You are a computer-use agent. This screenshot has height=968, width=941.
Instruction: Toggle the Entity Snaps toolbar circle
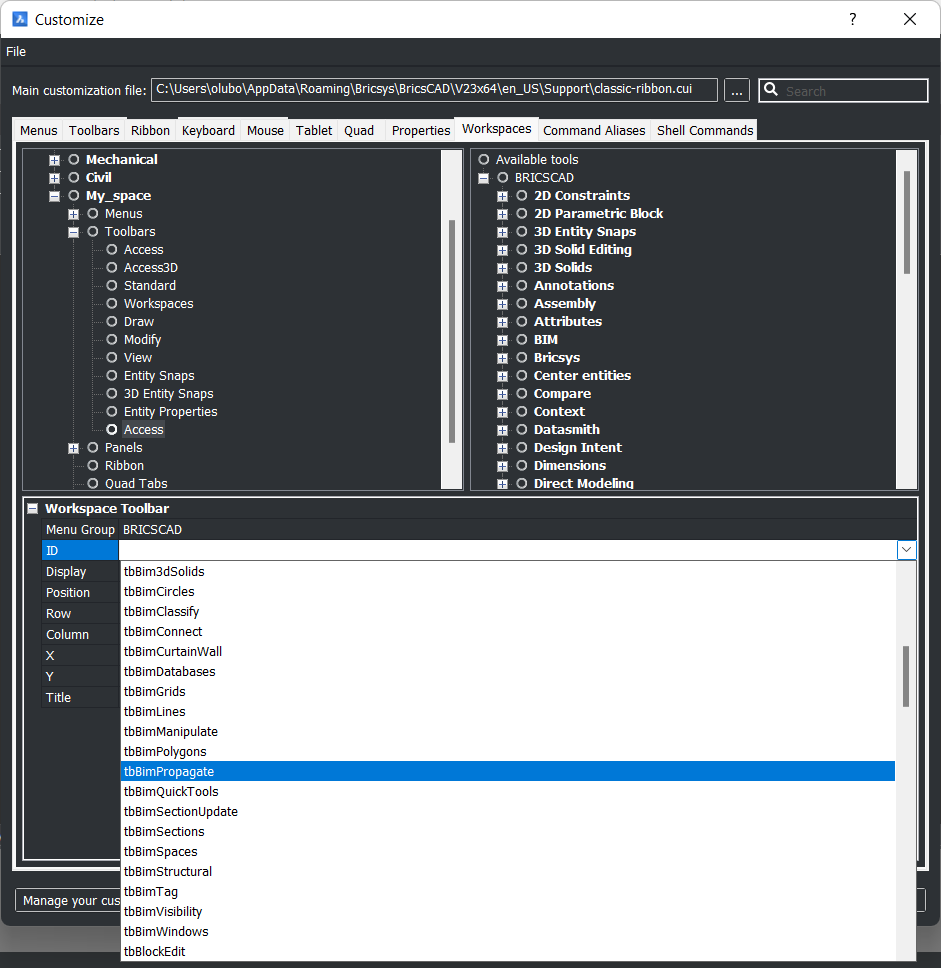point(112,376)
